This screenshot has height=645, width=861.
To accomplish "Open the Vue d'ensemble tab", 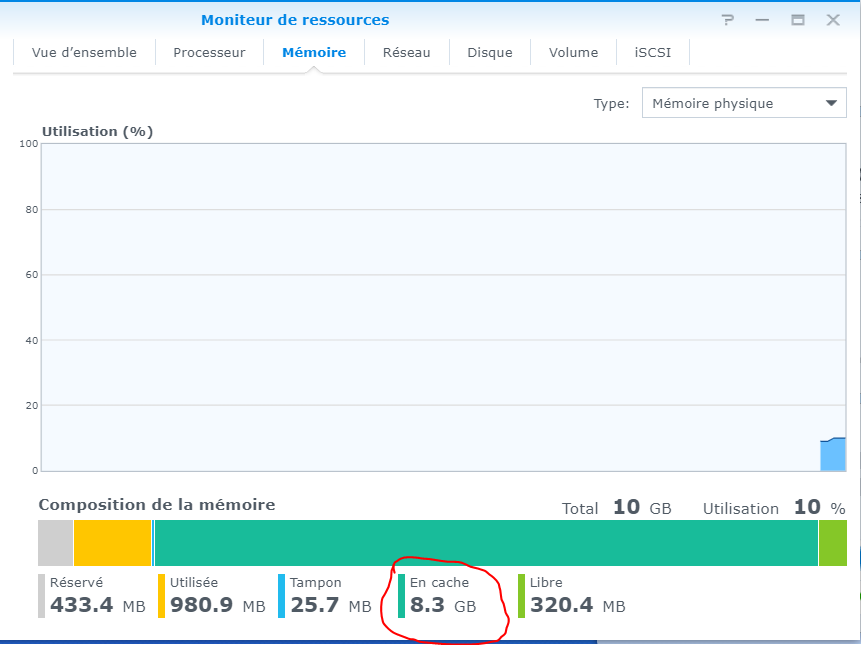I will (84, 53).
